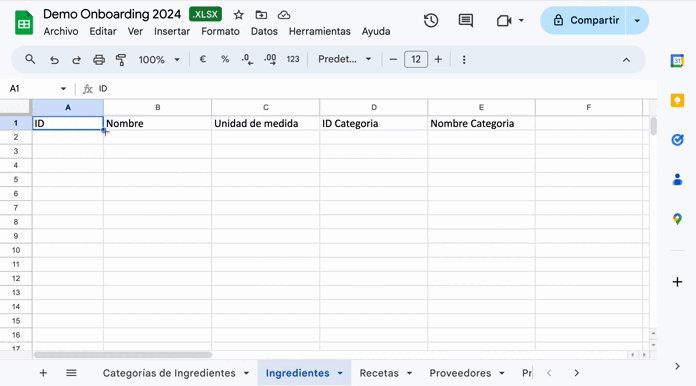This screenshot has height=386, width=696.
Task: Click the formula bar containing ID
Action: [x=375, y=89]
